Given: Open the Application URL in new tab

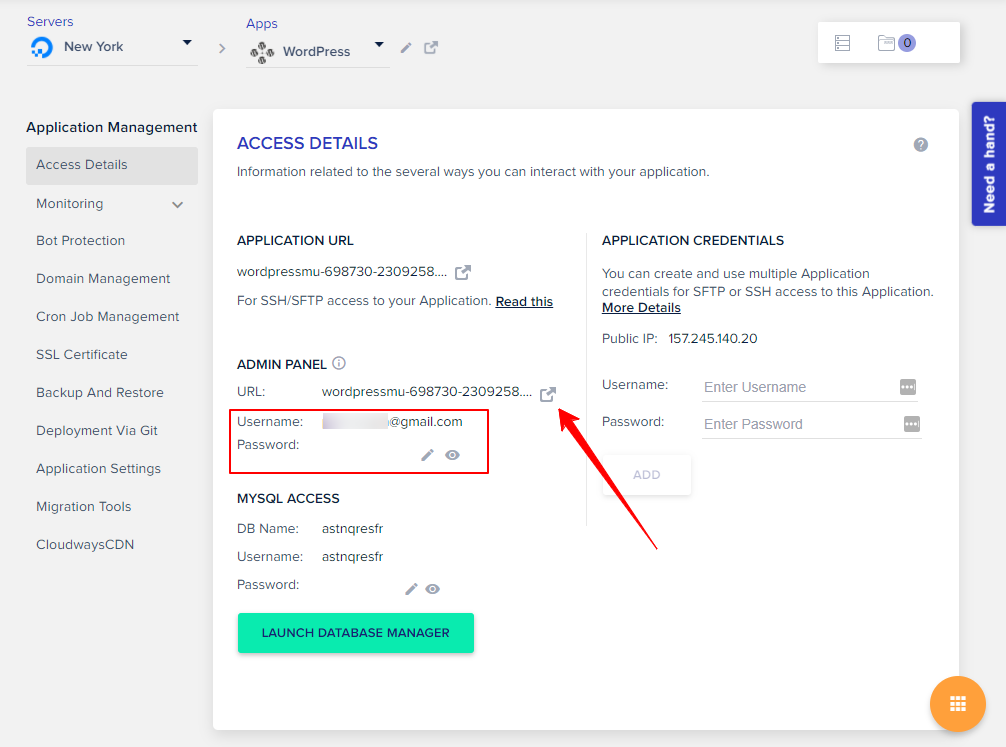Looking at the screenshot, I should click(x=462, y=271).
